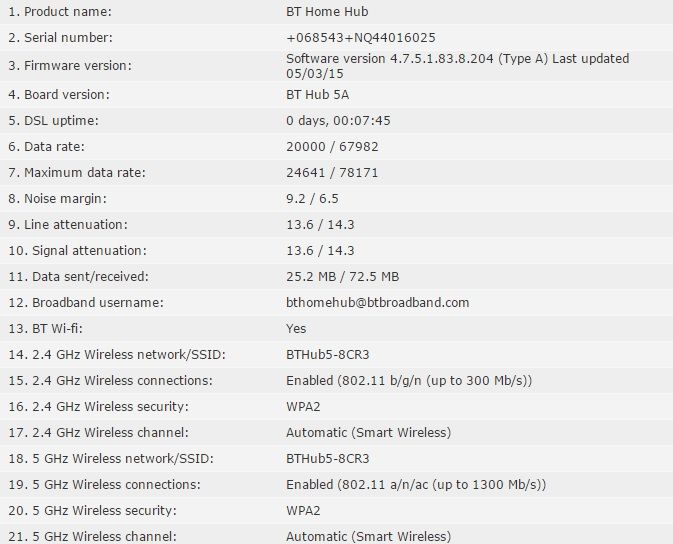The width and height of the screenshot is (673, 544).
Task: Click the Board version value BT Hub 5A
Action: pyautogui.click(x=318, y=94)
